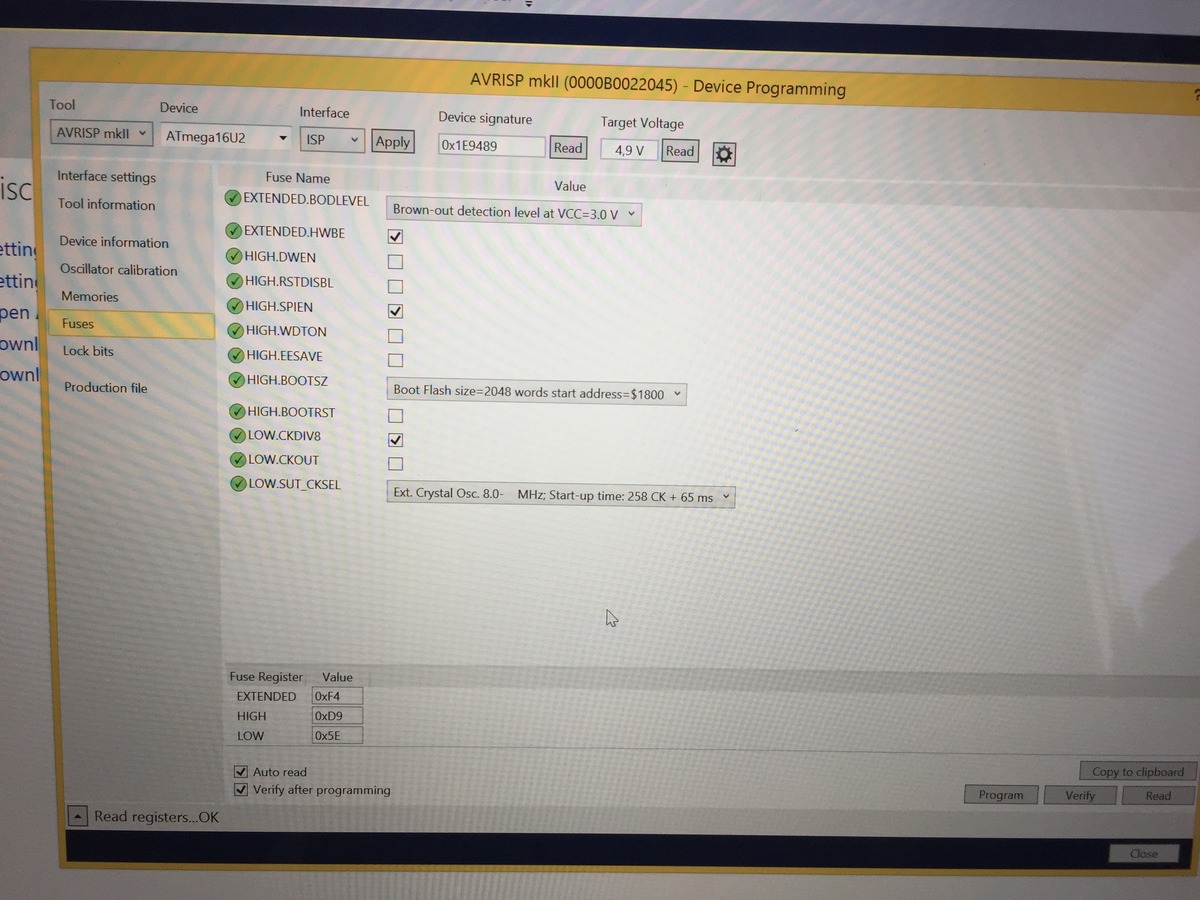Click the Copy to clipboard button
The height and width of the screenshot is (900, 1200).
1138,771
